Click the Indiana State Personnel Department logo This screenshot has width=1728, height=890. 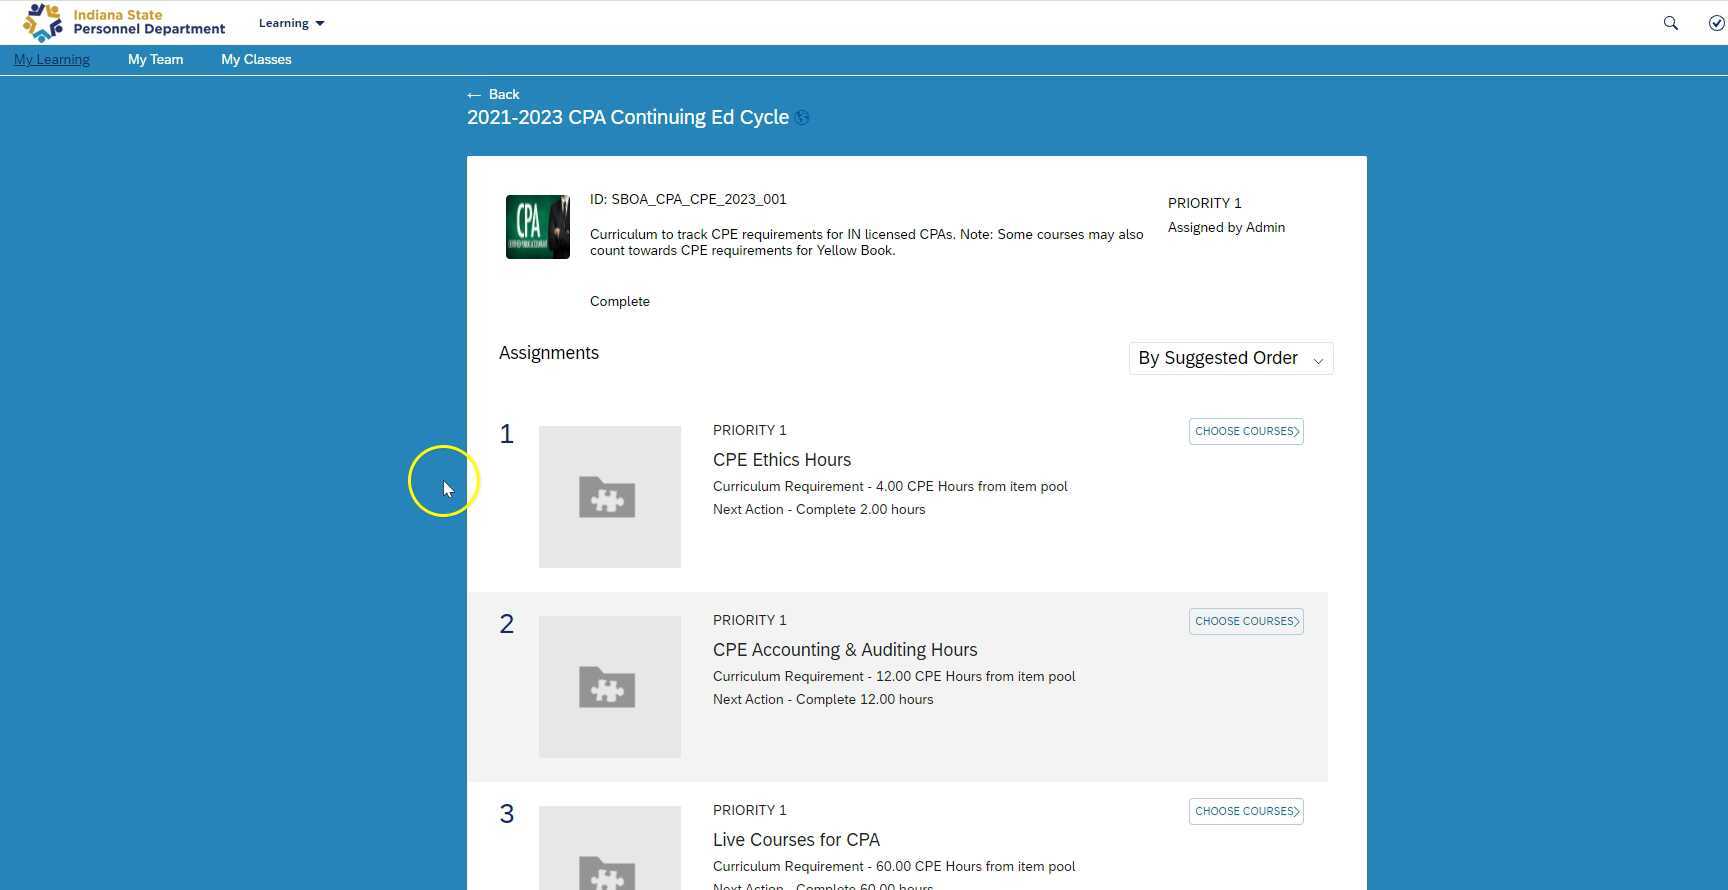coord(124,22)
